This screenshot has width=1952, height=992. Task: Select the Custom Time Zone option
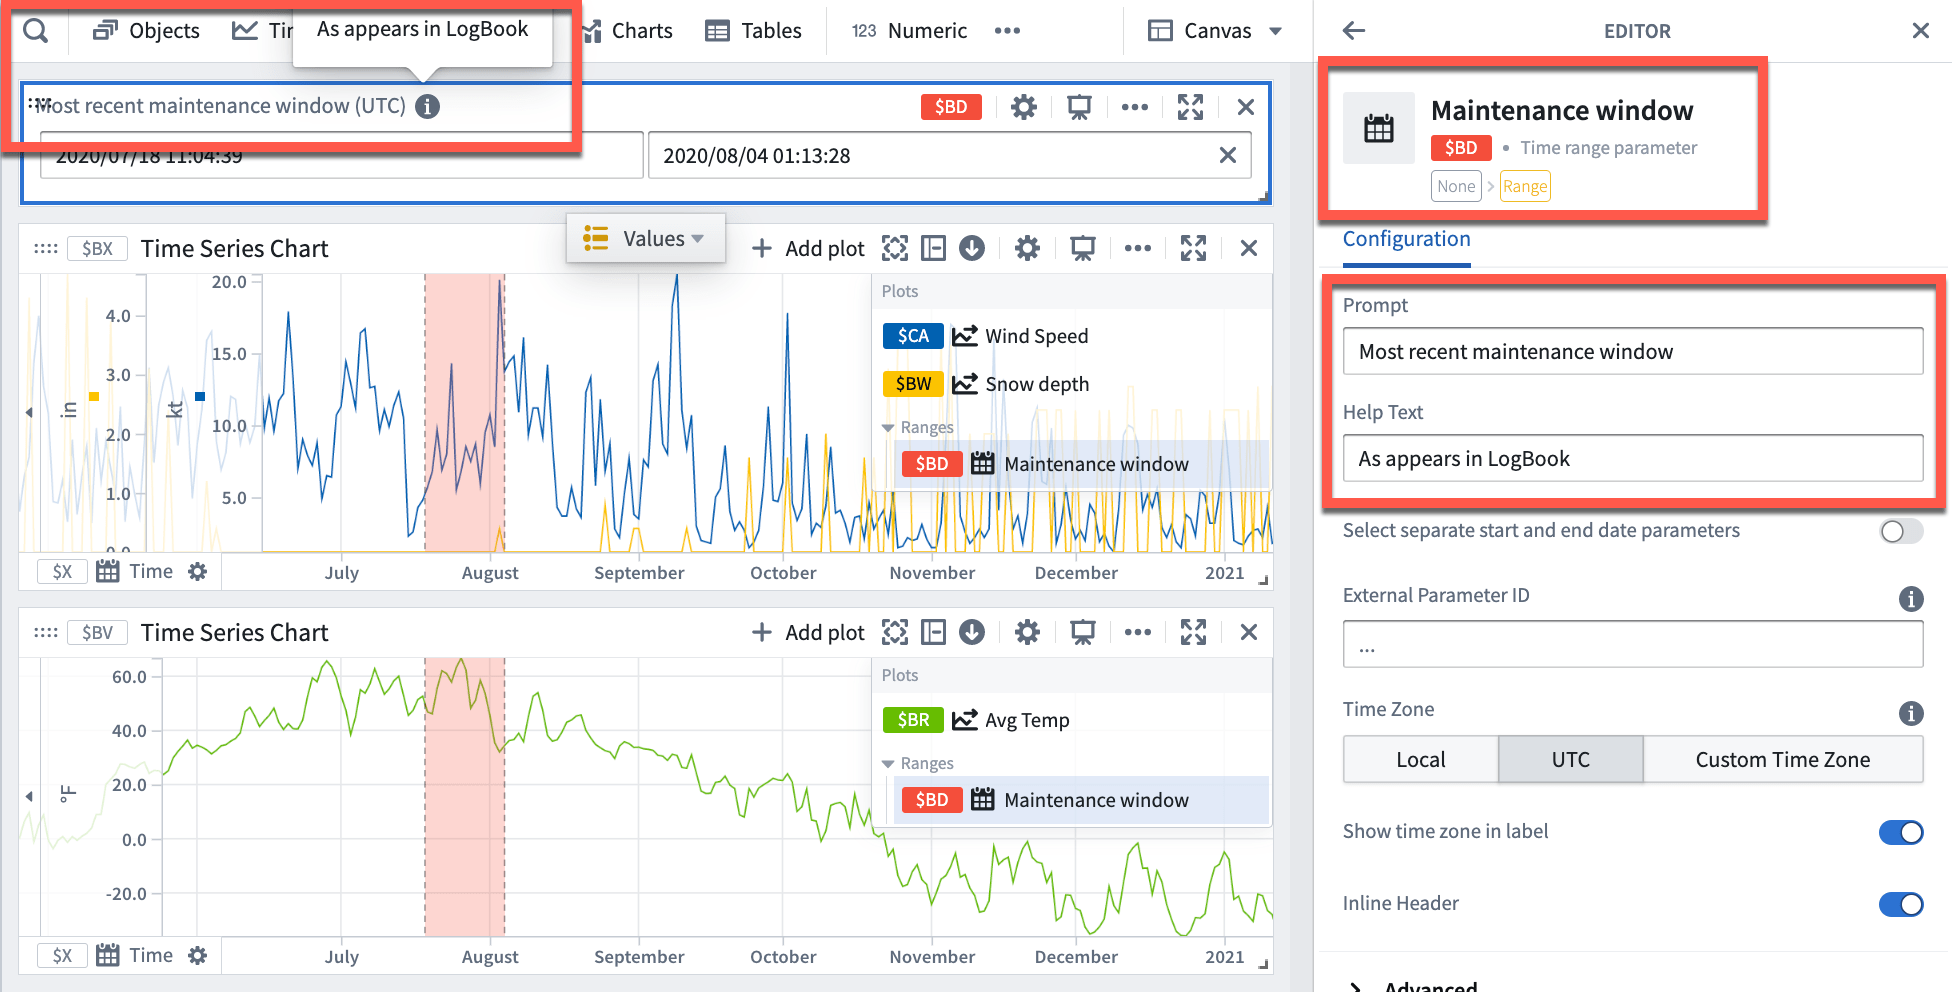tap(1783, 759)
